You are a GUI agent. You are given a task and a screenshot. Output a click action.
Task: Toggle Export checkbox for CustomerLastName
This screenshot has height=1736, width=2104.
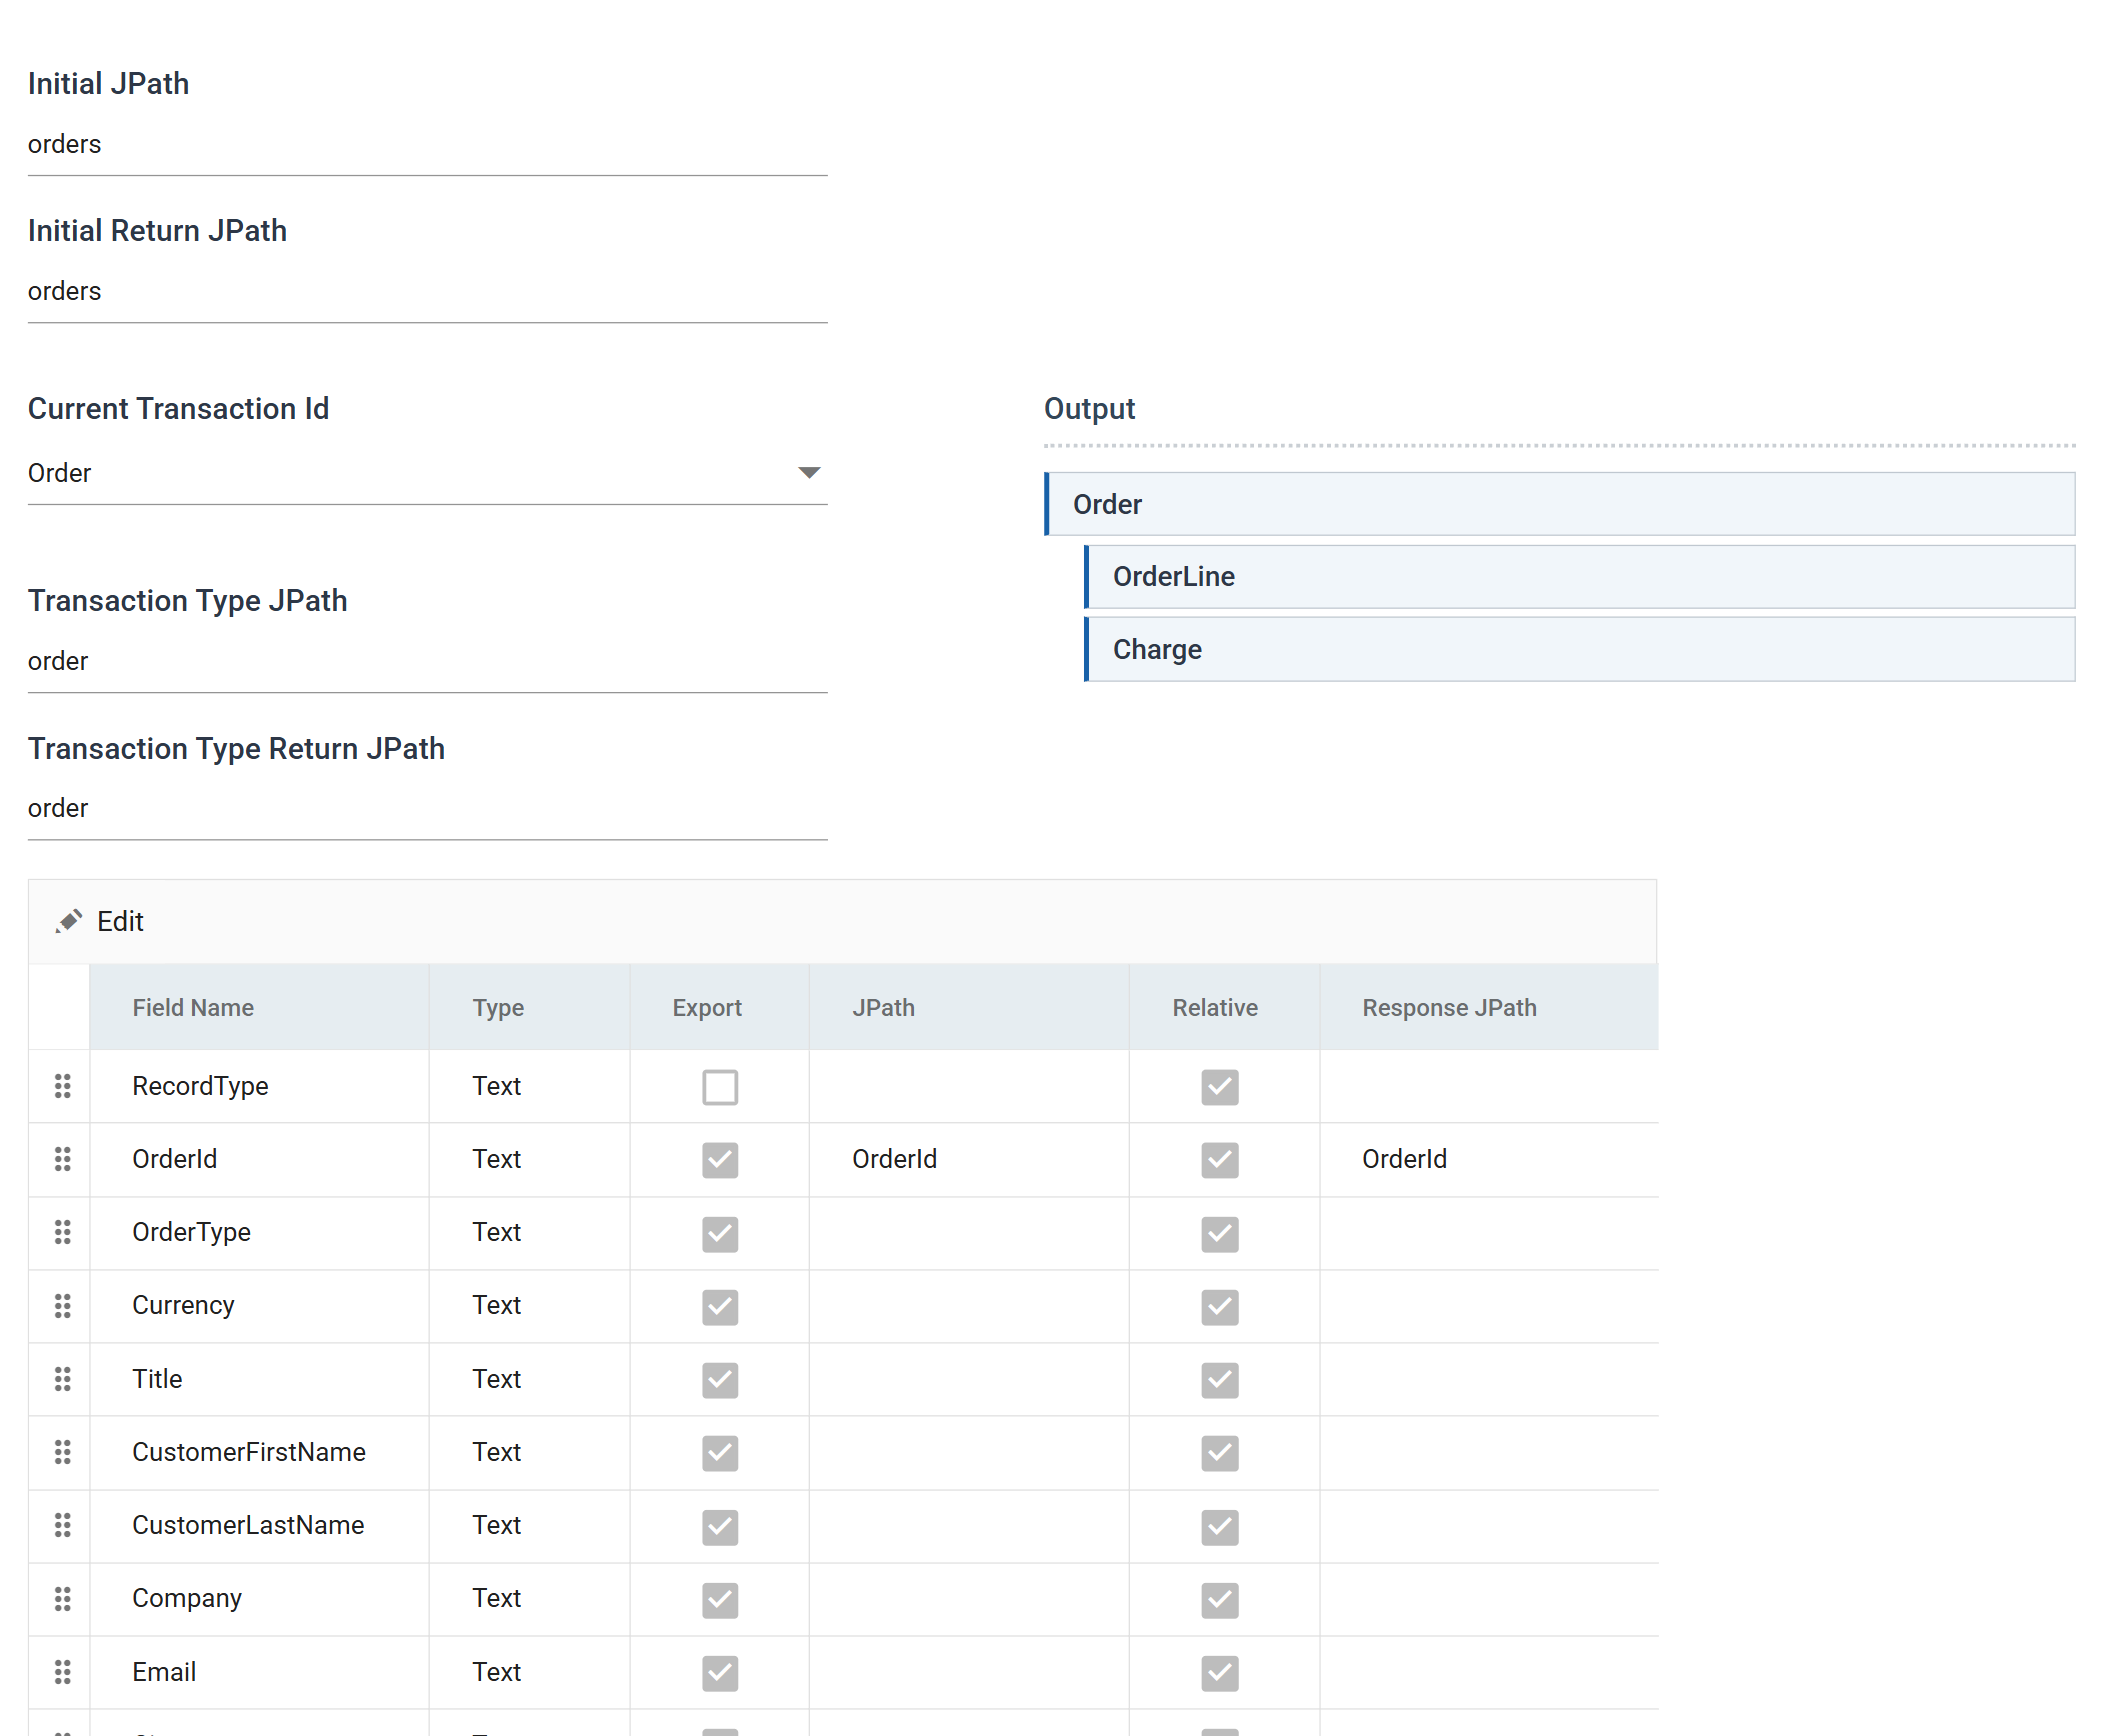(x=720, y=1526)
